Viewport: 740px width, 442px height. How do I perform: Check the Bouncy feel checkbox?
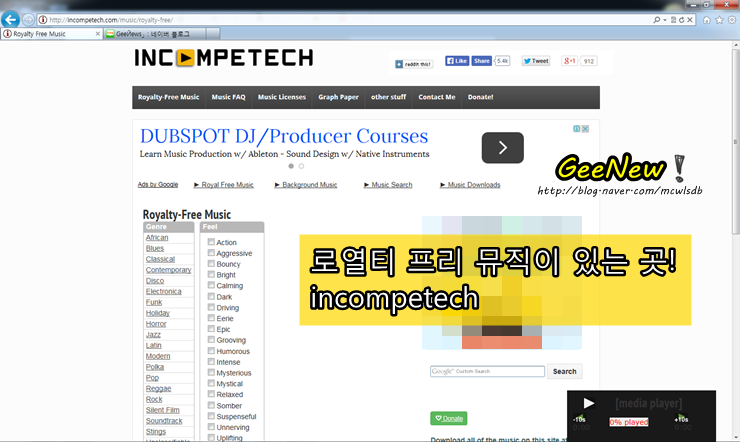pyautogui.click(x=211, y=264)
